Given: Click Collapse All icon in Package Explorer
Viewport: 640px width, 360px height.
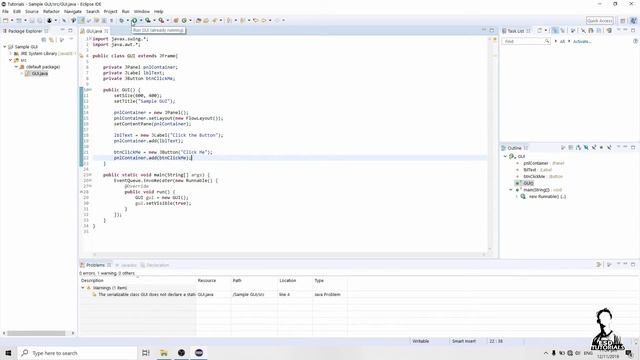Looking at the screenshot, I should coord(44,40).
